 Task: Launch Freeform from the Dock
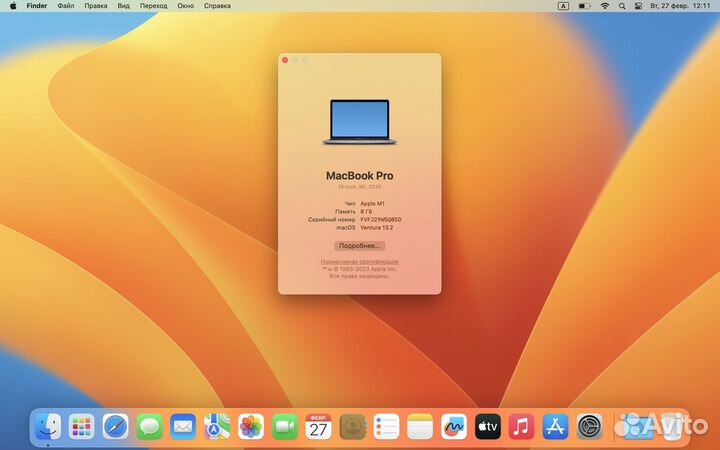pyautogui.click(x=454, y=427)
